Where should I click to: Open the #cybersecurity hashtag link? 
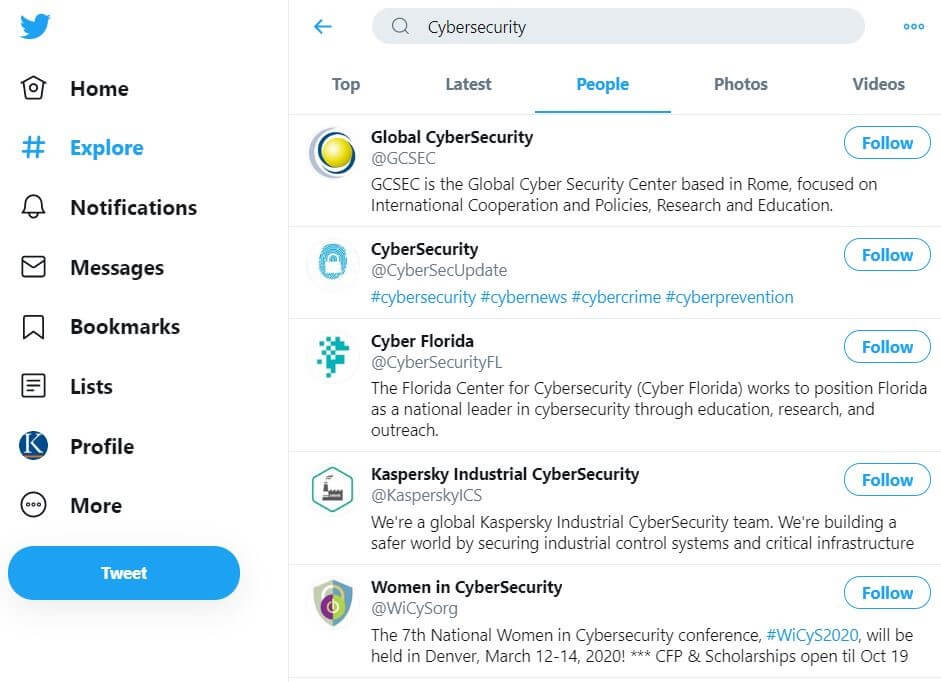(423, 297)
